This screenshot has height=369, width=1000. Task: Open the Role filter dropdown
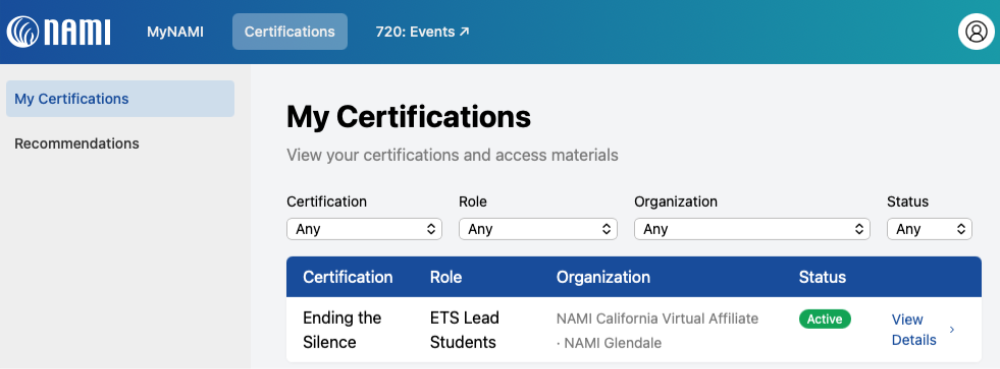tap(538, 229)
